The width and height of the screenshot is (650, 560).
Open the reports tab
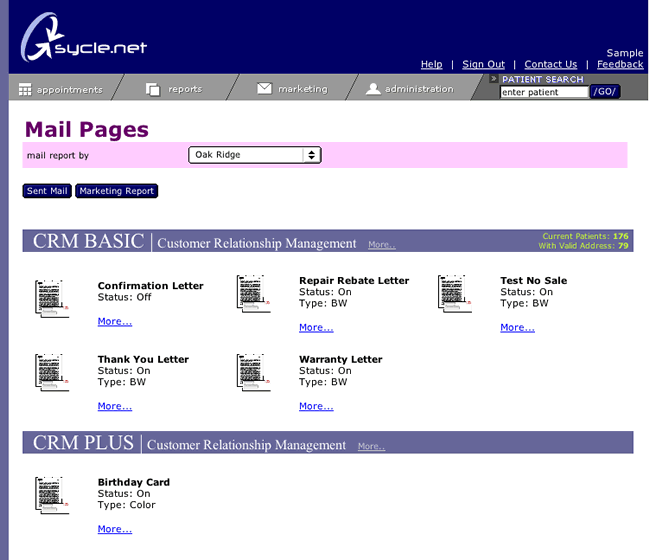174,89
